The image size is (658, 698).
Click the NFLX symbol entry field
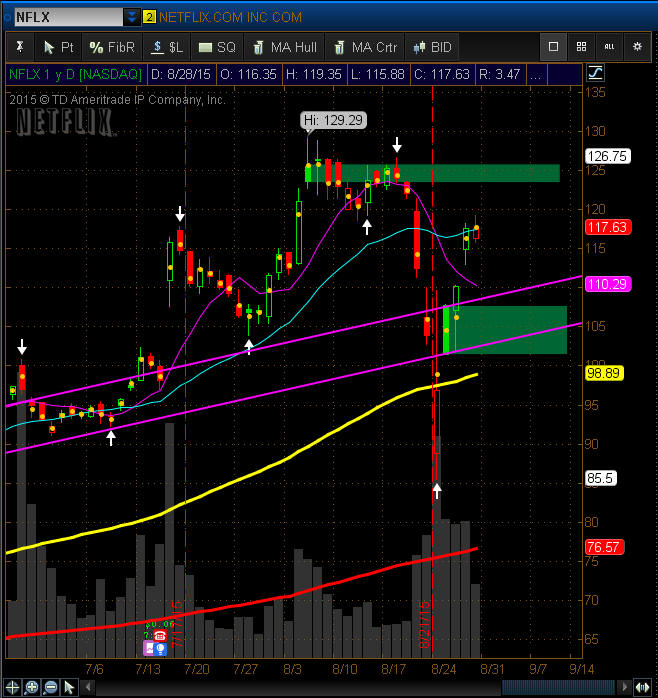click(x=69, y=17)
